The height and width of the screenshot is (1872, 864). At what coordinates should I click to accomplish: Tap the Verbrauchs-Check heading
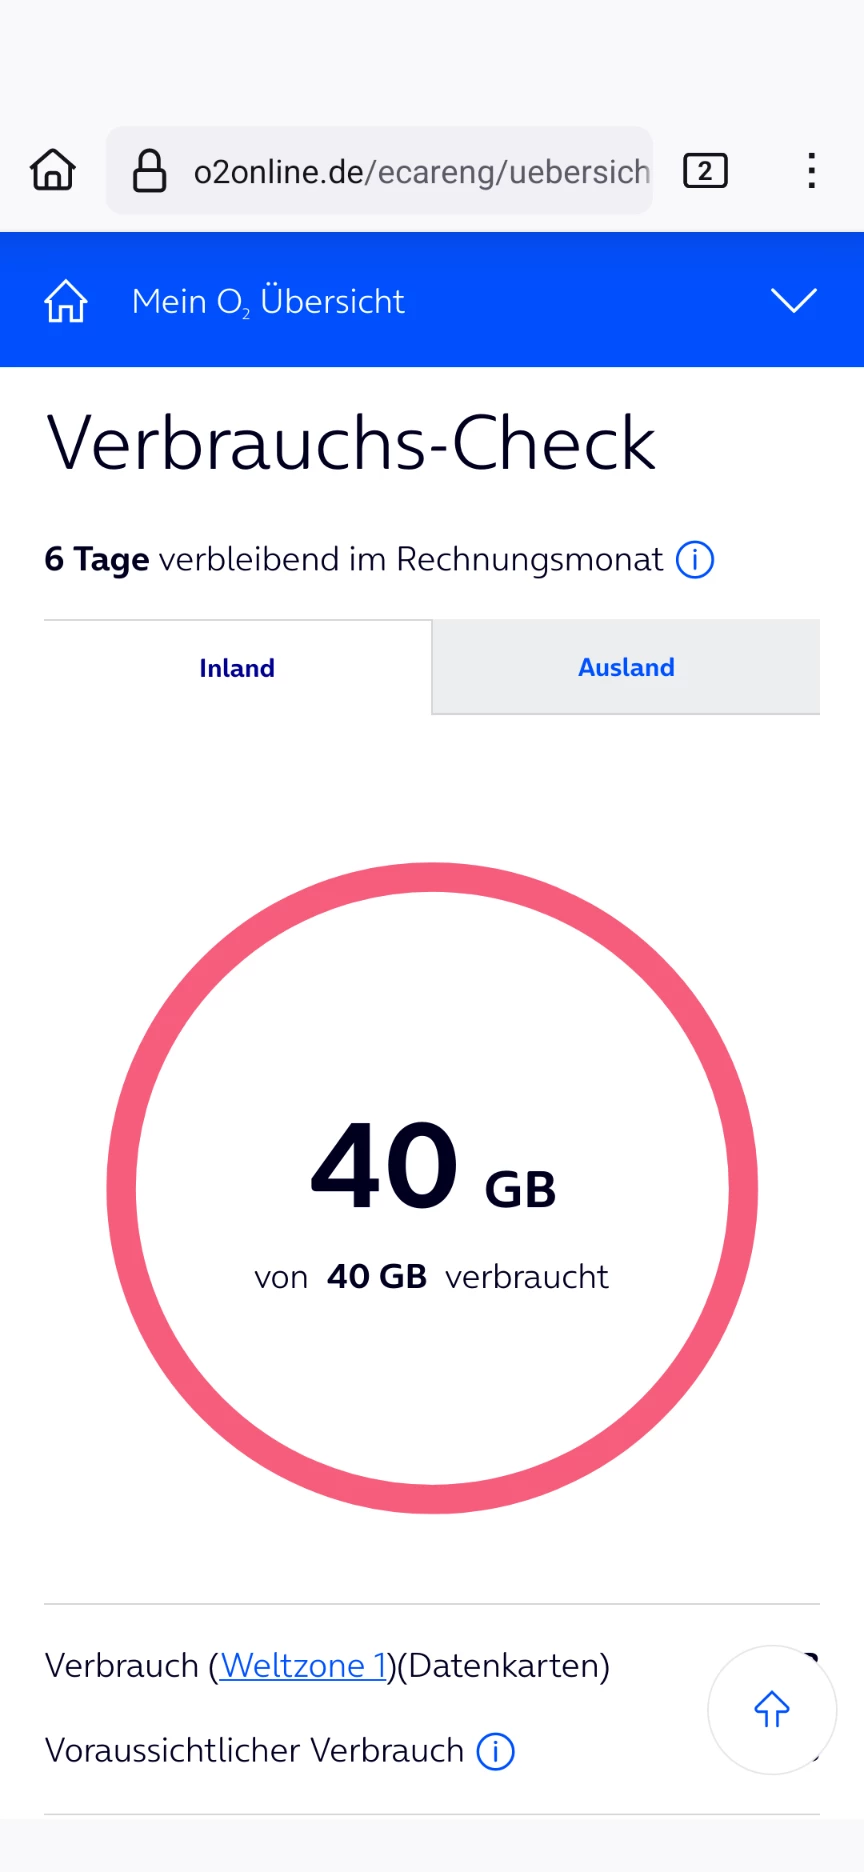point(351,443)
